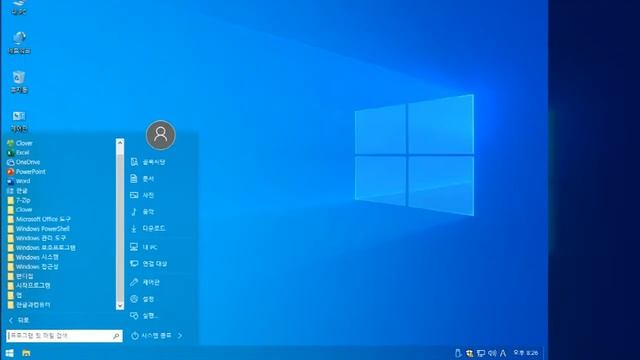Expand the Windows PowerShell folder

pyautogui.click(x=38, y=229)
